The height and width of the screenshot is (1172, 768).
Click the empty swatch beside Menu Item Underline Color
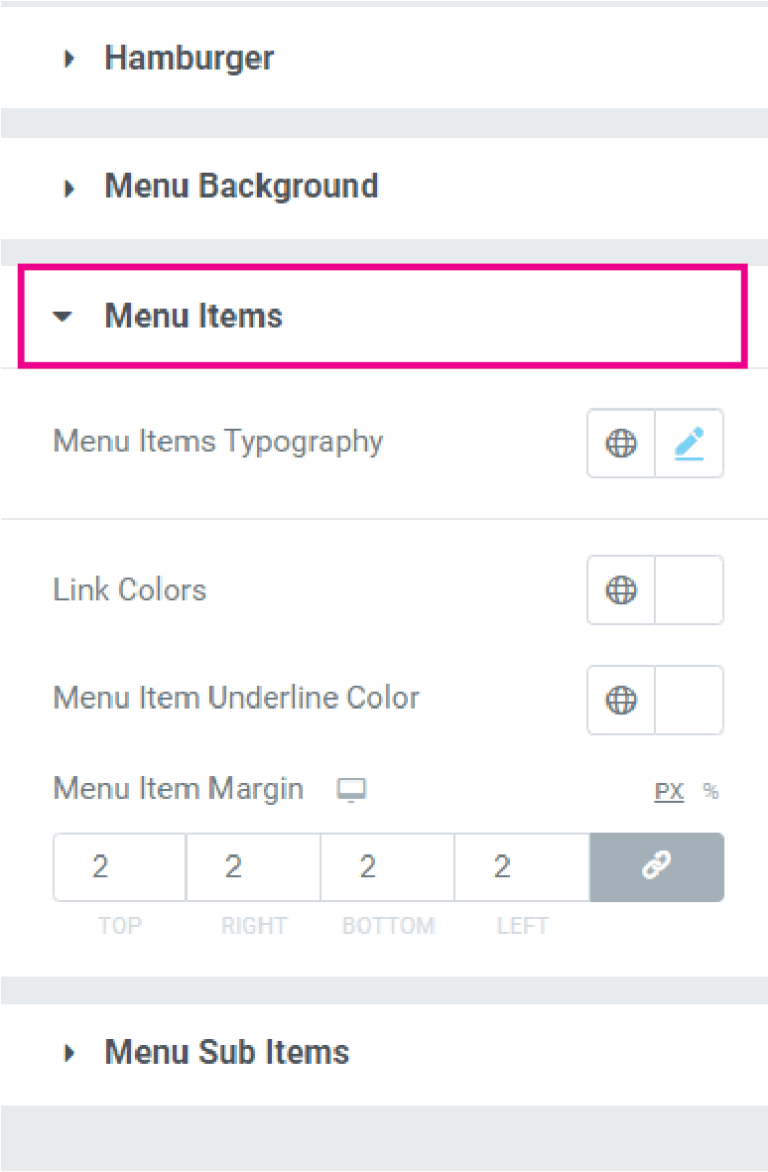coord(689,700)
